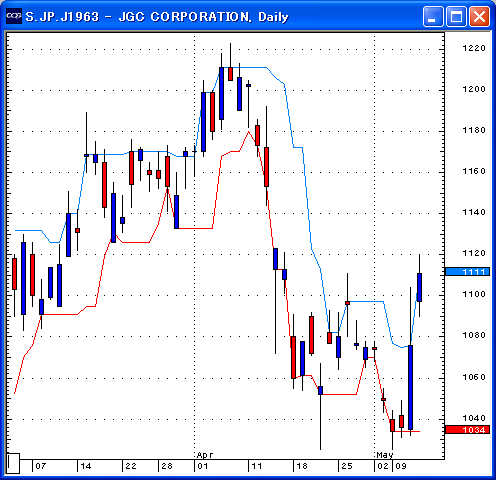Click the small box at bottom-left corner

click(x=13, y=463)
